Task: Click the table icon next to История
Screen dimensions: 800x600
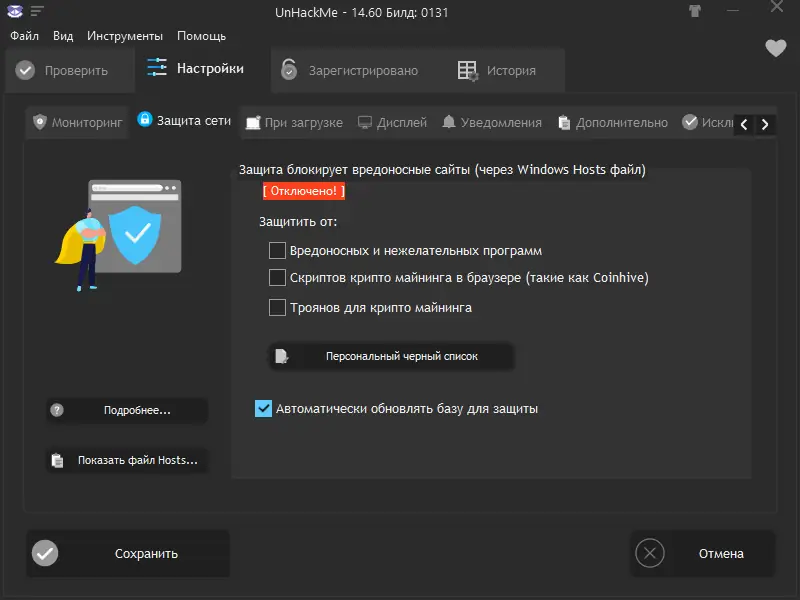Action: pyautogui.click(x=467, y=71)
